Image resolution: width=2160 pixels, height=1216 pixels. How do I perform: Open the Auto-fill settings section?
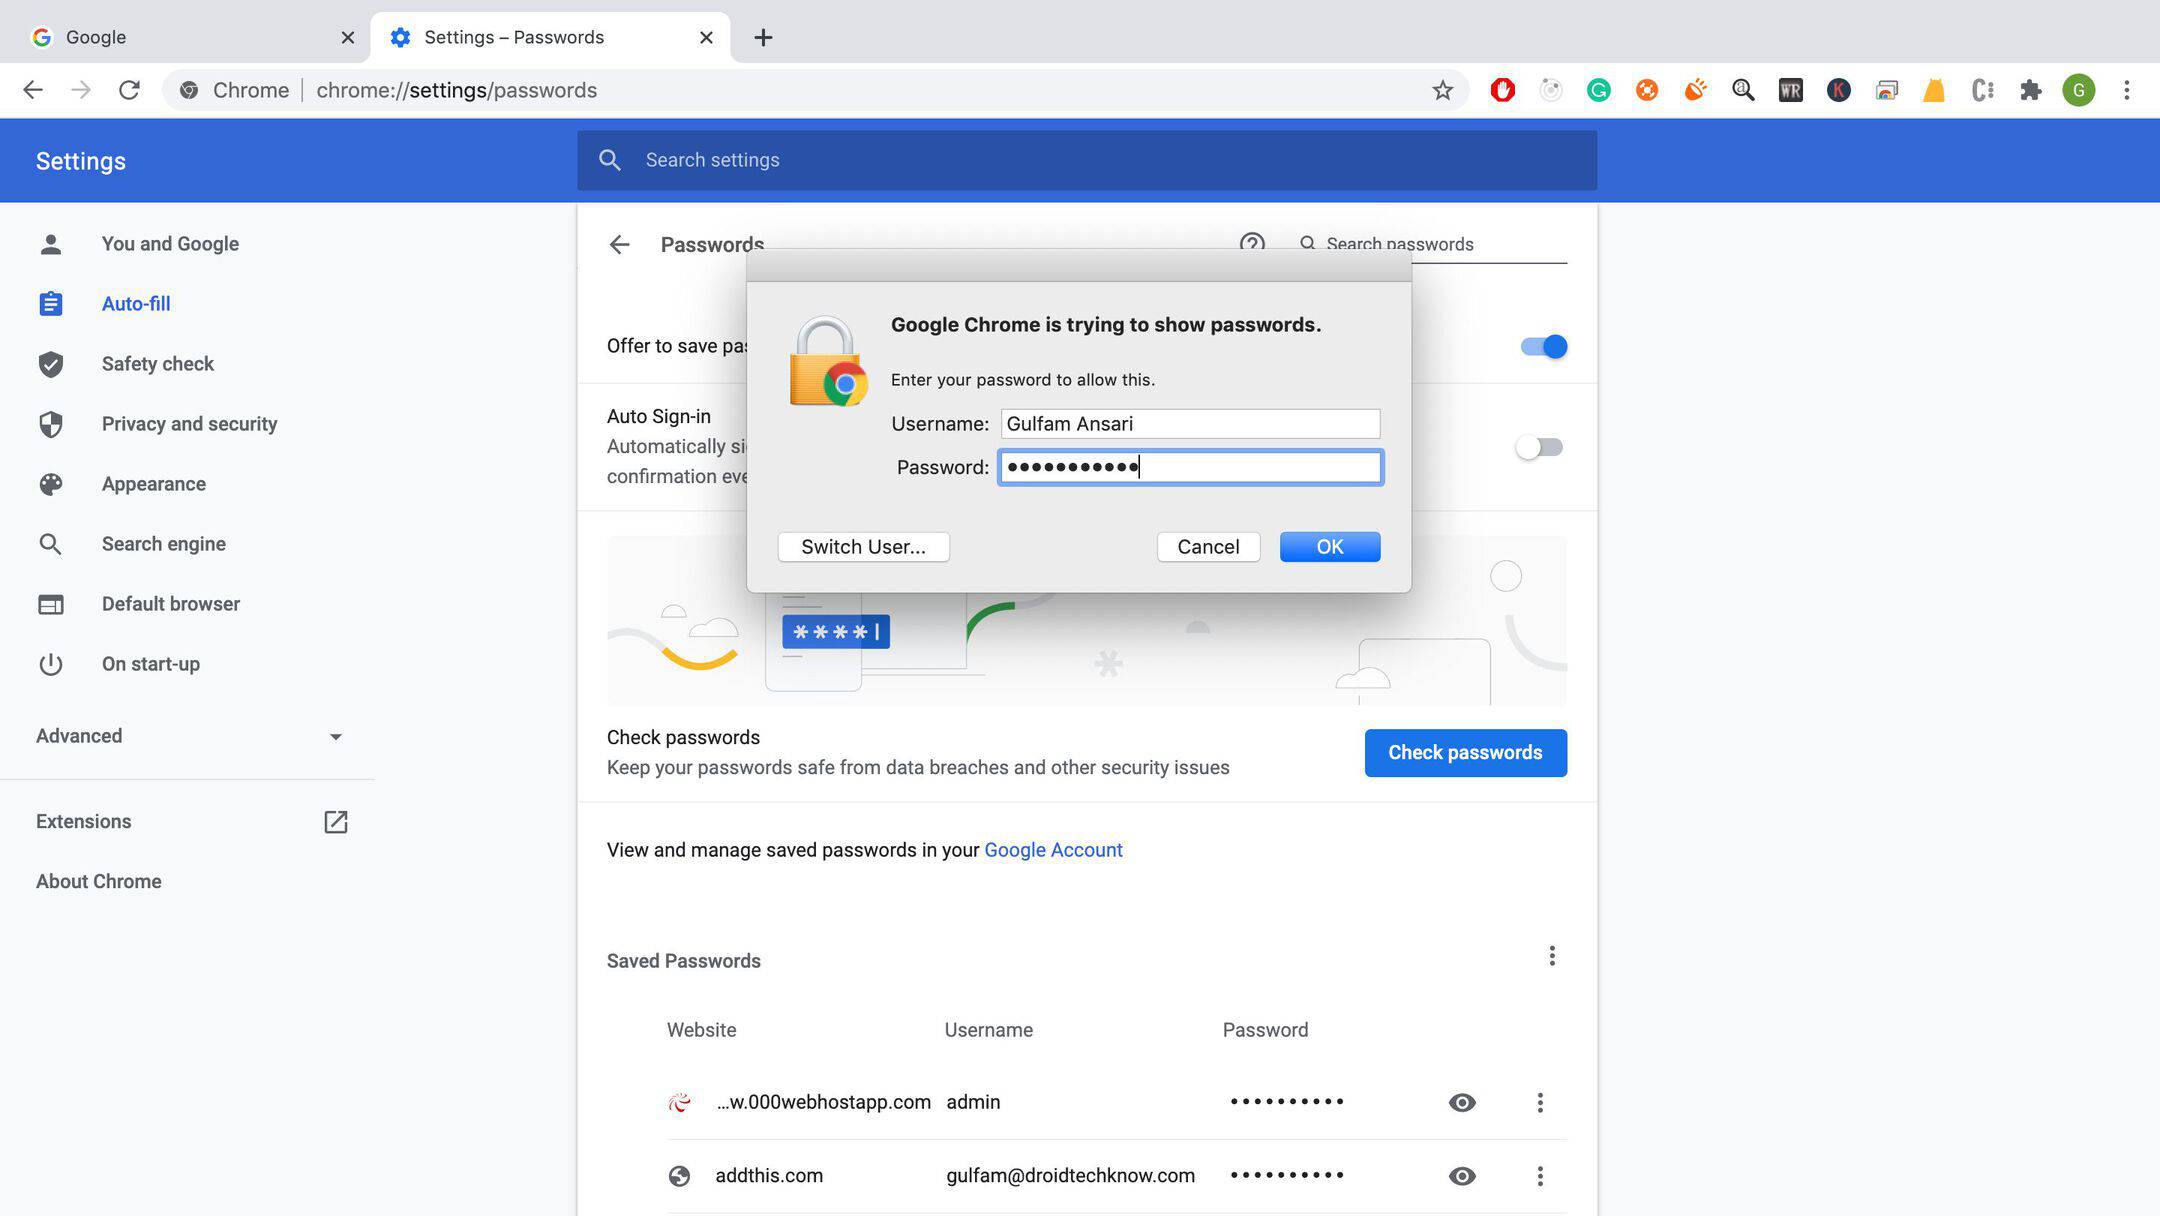(136, 304)
